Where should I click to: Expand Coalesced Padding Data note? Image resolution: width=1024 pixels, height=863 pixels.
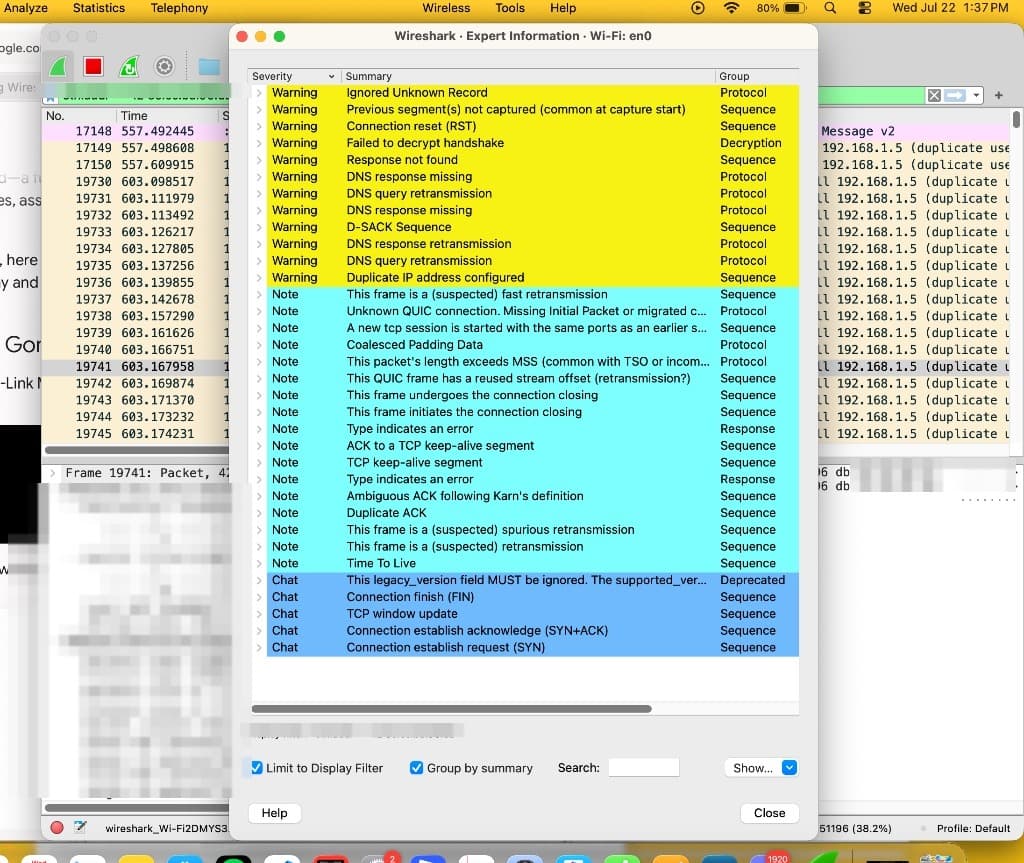coord(259,345)
